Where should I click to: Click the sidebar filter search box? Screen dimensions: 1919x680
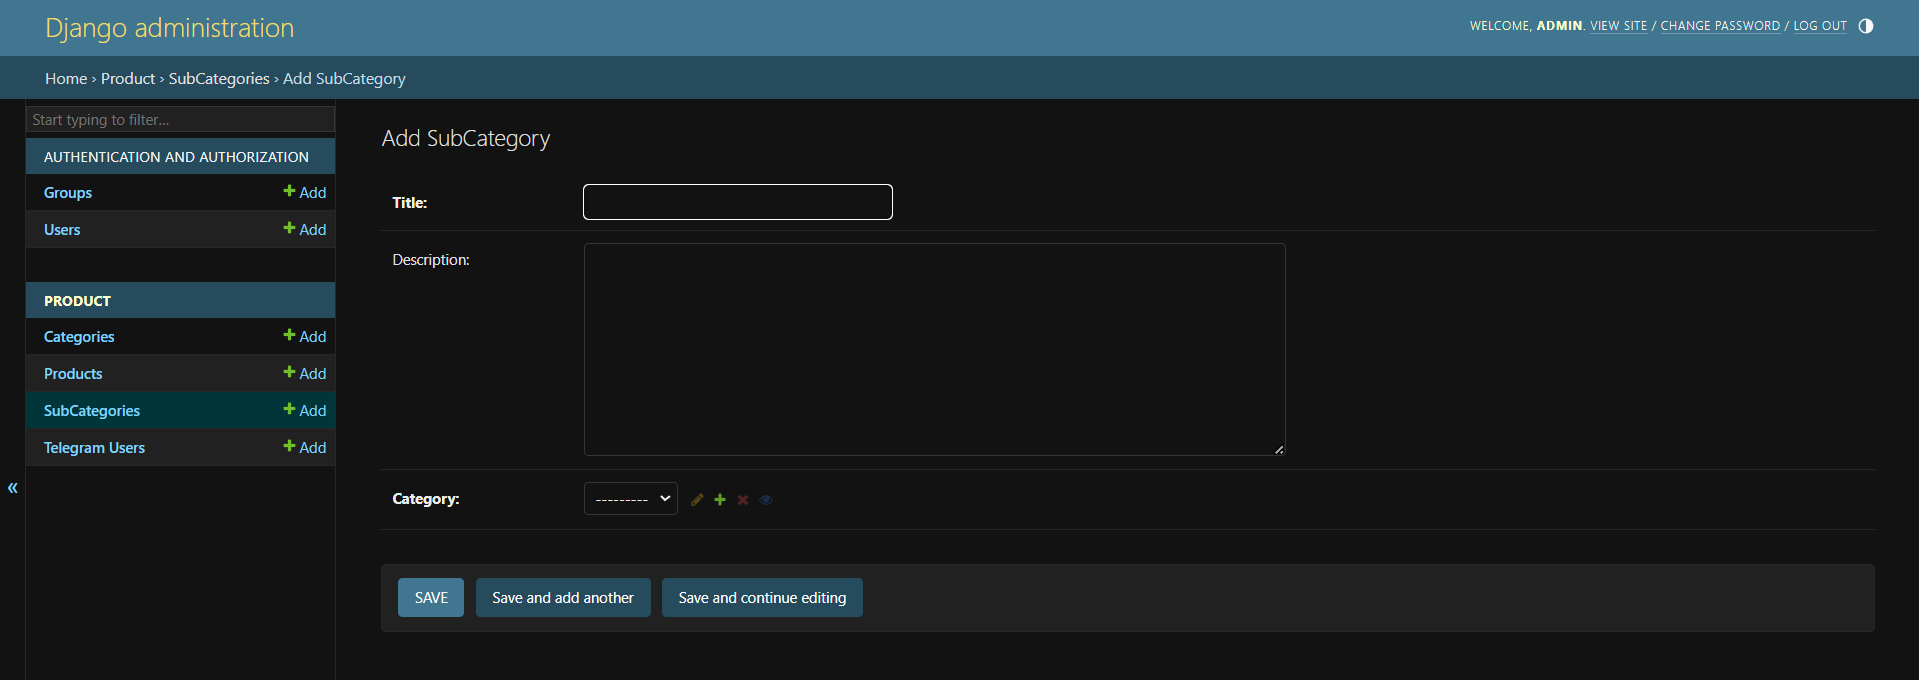pyautogui.click(x=180, y=119)
